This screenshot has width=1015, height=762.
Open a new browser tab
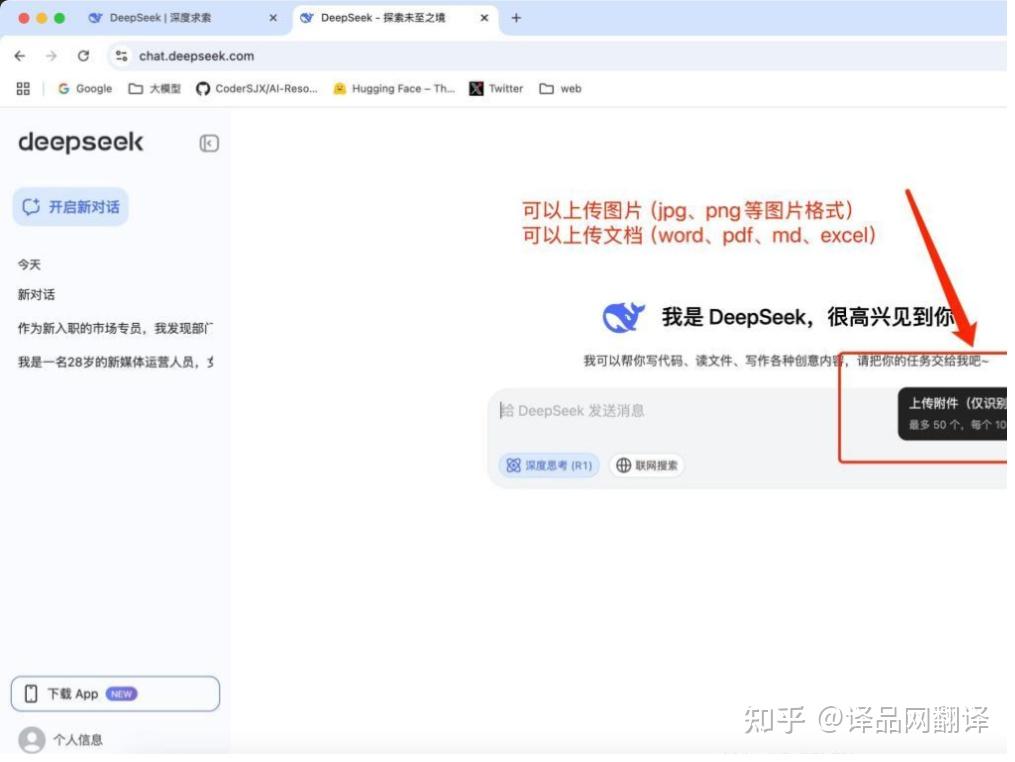[516, 18]
